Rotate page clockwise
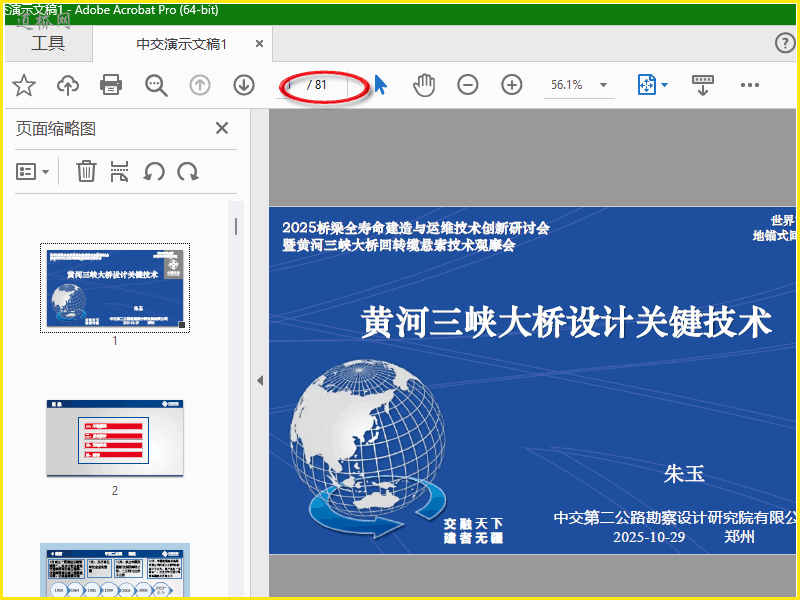This screenshot has height=600, width=800. (188, 171)
